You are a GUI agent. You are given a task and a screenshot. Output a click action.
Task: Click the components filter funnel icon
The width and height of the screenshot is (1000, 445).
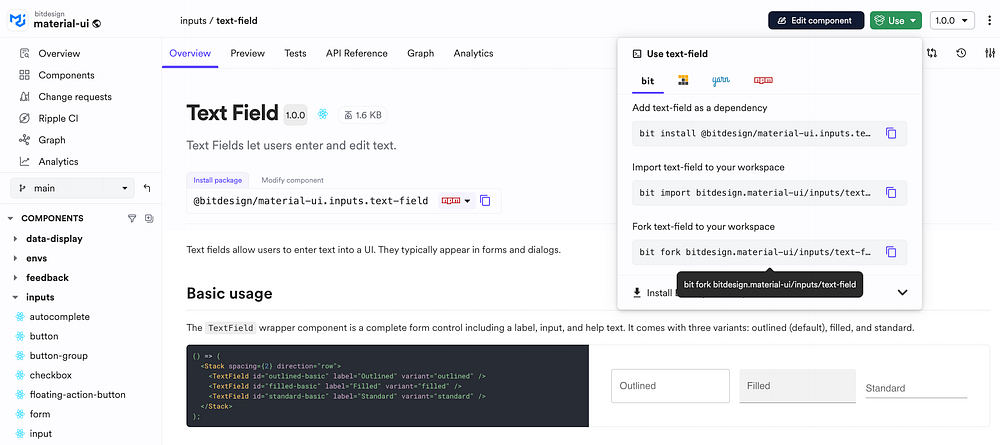coord(132,218)
